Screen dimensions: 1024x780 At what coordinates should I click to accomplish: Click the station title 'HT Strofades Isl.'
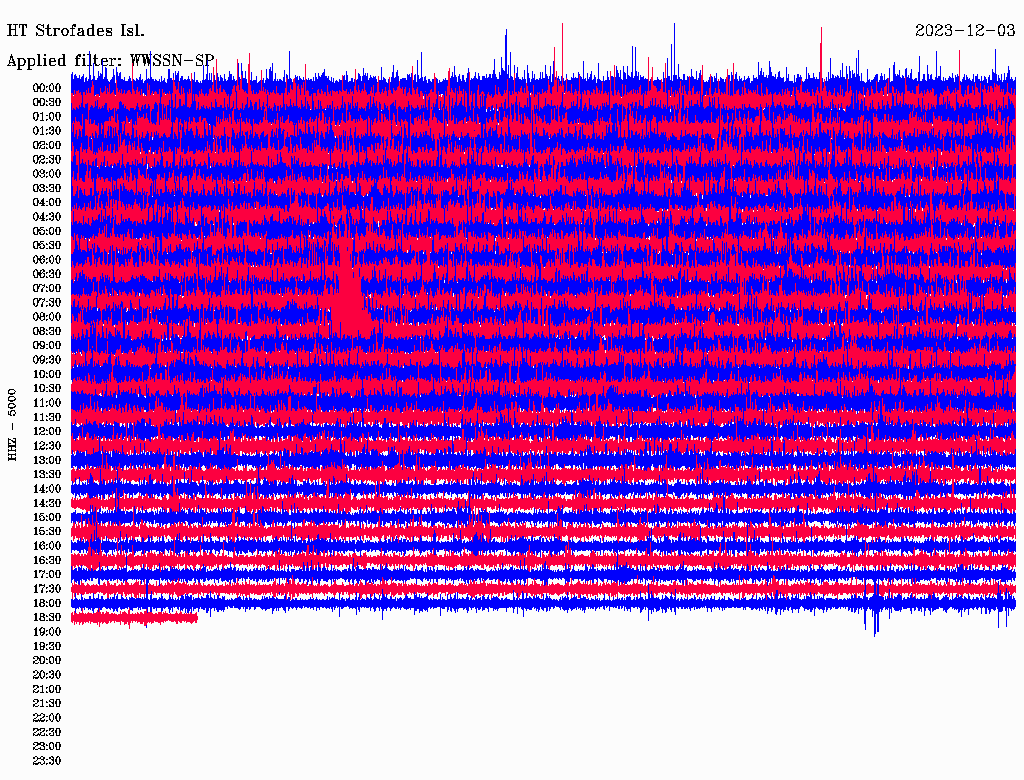(76, 31)
